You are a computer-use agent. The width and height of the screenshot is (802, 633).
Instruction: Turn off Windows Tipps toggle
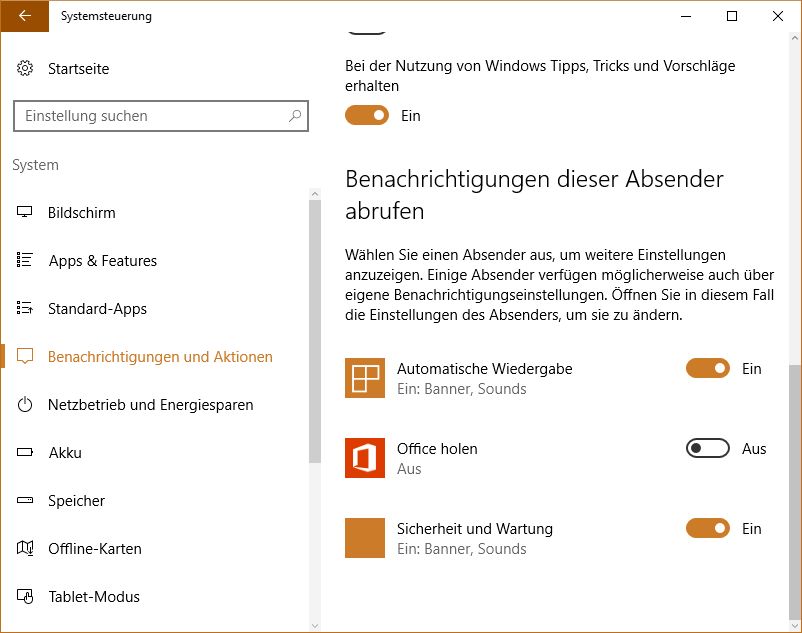367,116
